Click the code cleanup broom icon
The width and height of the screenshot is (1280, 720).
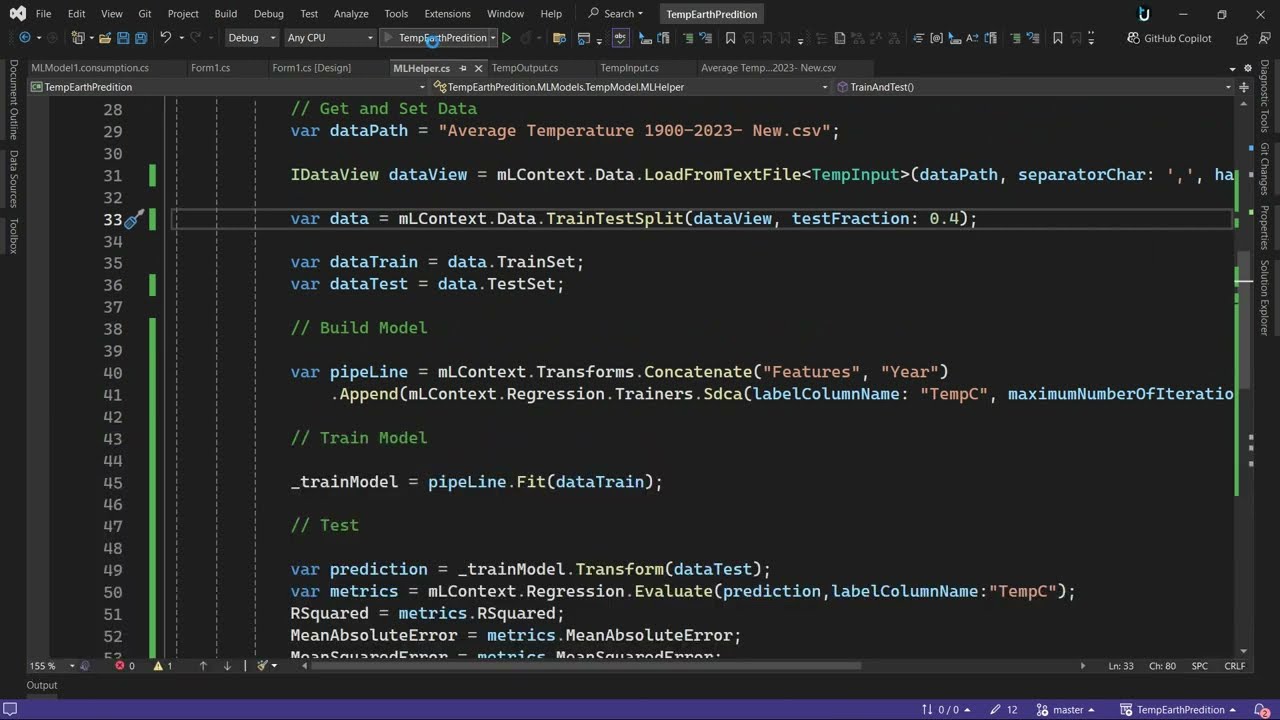262,666
